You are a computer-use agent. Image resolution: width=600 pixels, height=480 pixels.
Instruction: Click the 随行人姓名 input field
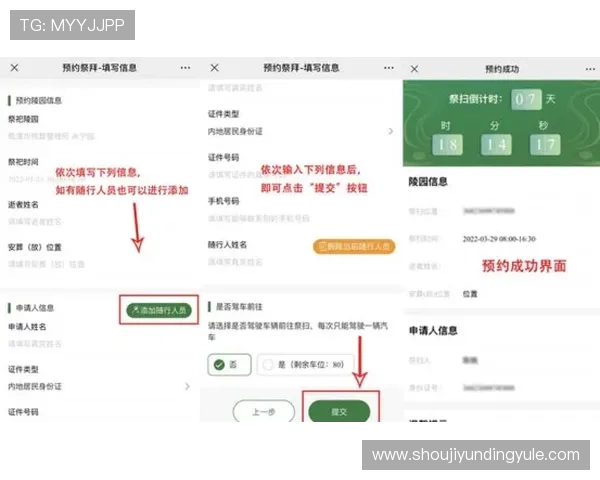click(x=235, y=262)
